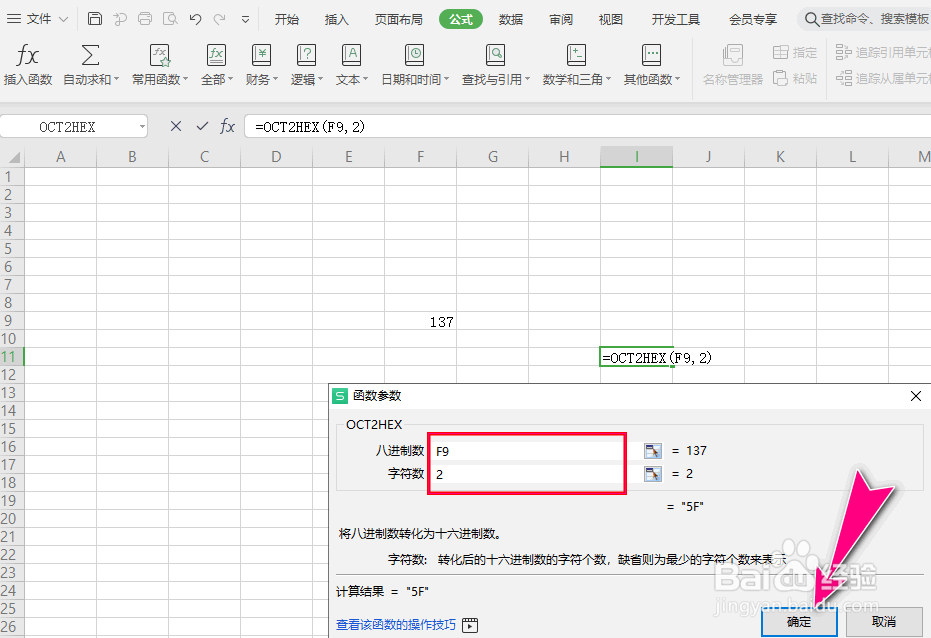Click the Save icon in quick toolbar
Viewport: 931px width, 638px height.
point(94,19)
